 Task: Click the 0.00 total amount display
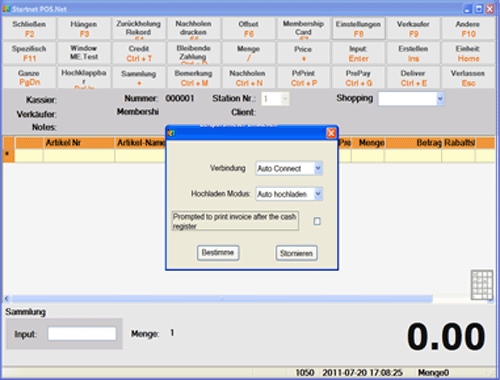[x=446, y=336]
